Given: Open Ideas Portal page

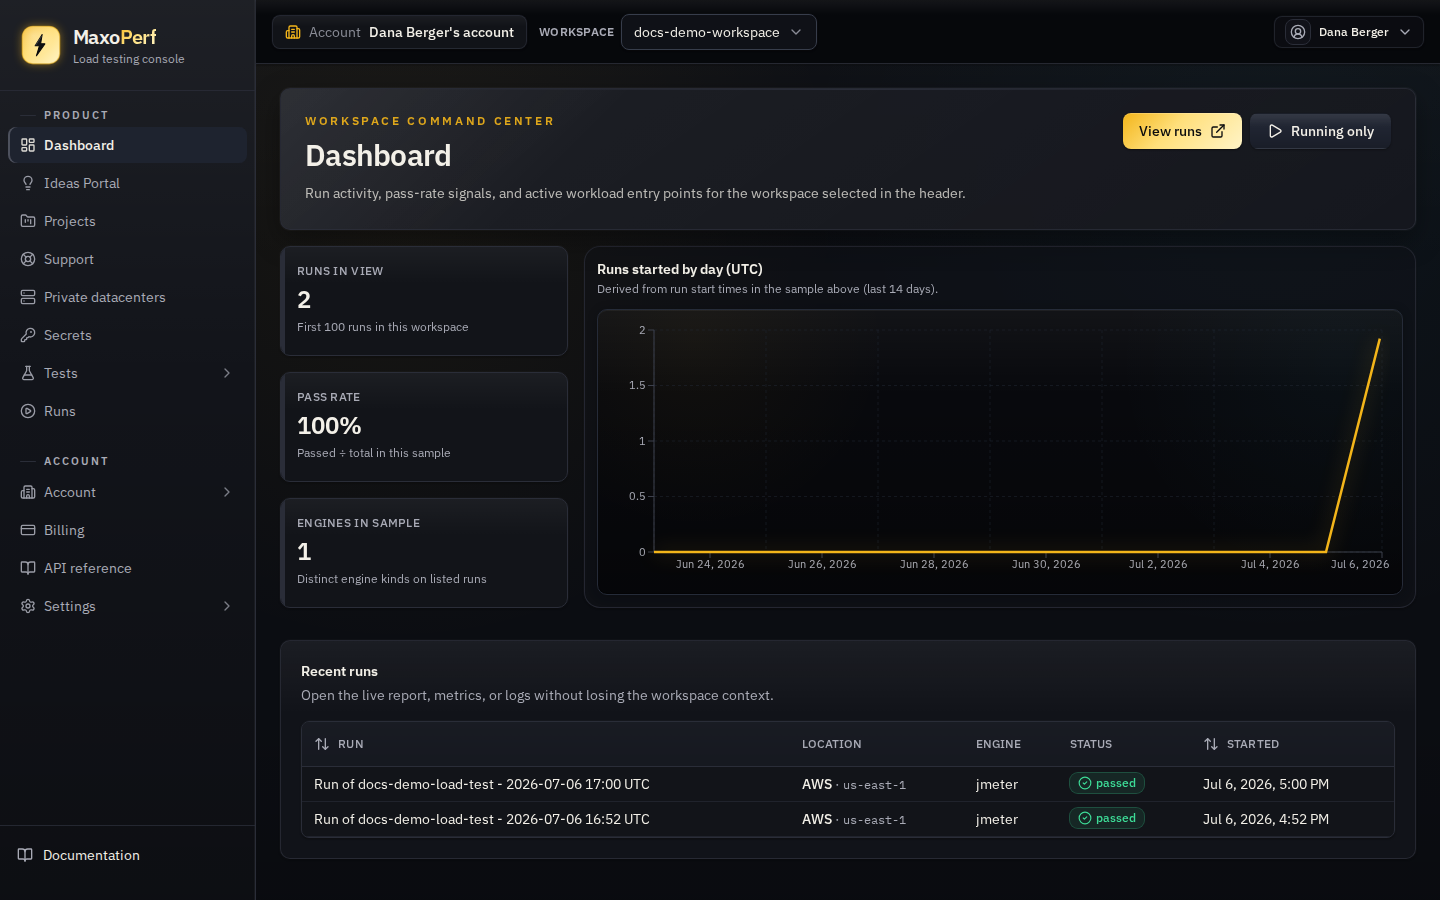Looking at the screenshot, I should coord(127,183).
